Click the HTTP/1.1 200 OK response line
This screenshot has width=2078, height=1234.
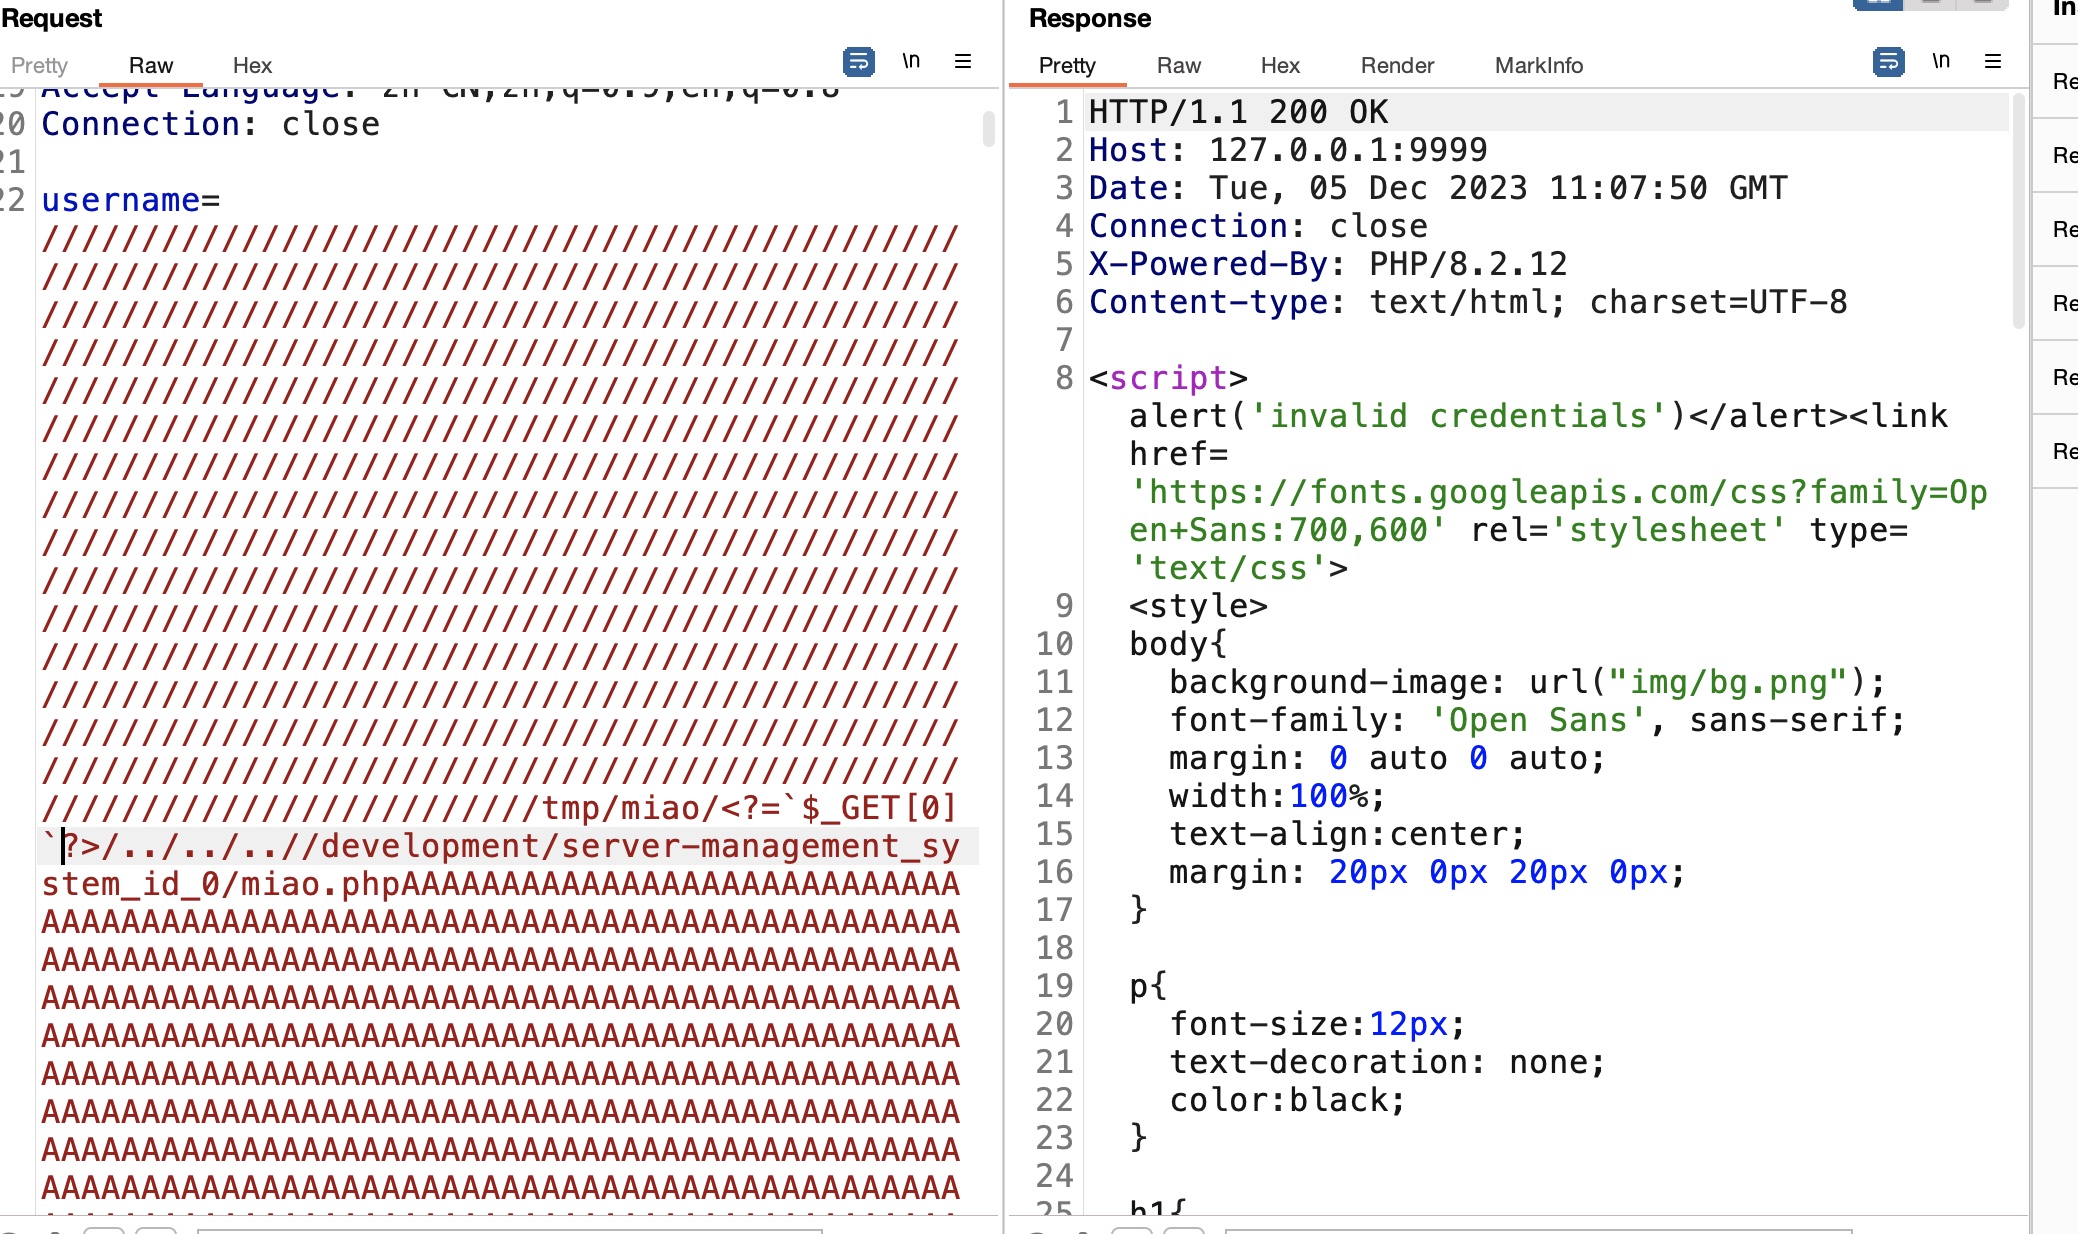(1238, 112)
